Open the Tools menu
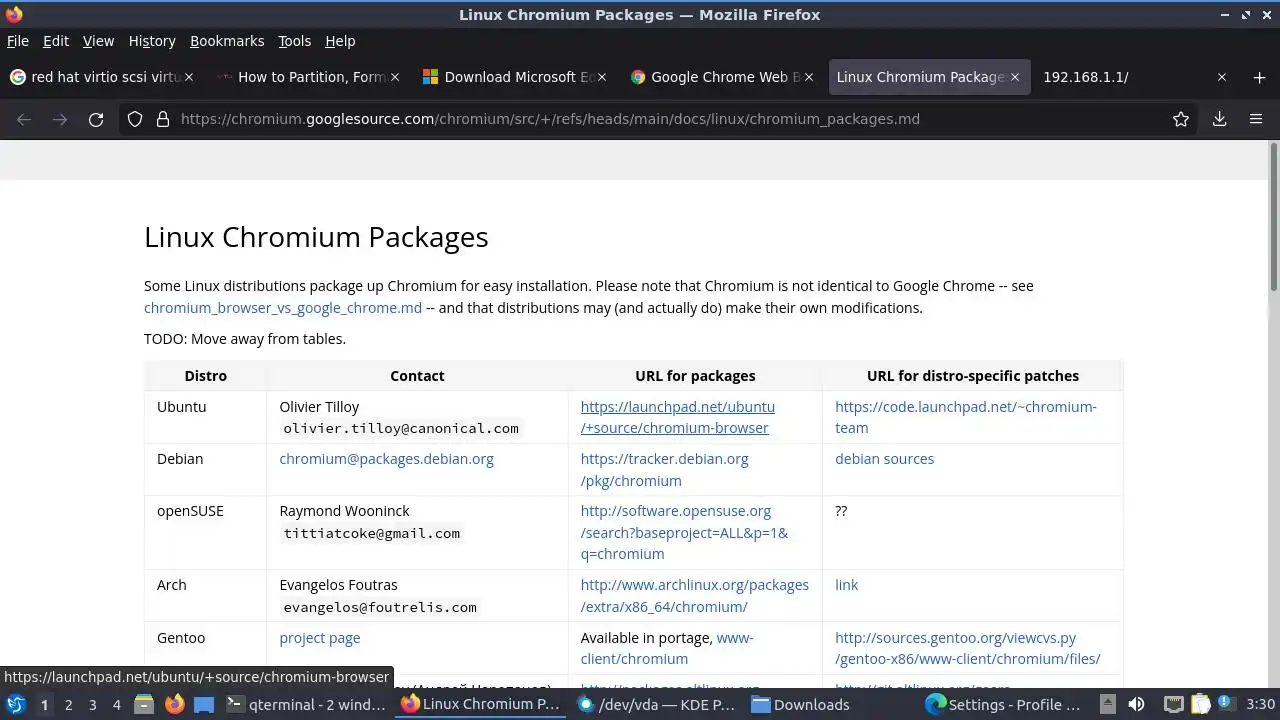 tap(294, 41)
